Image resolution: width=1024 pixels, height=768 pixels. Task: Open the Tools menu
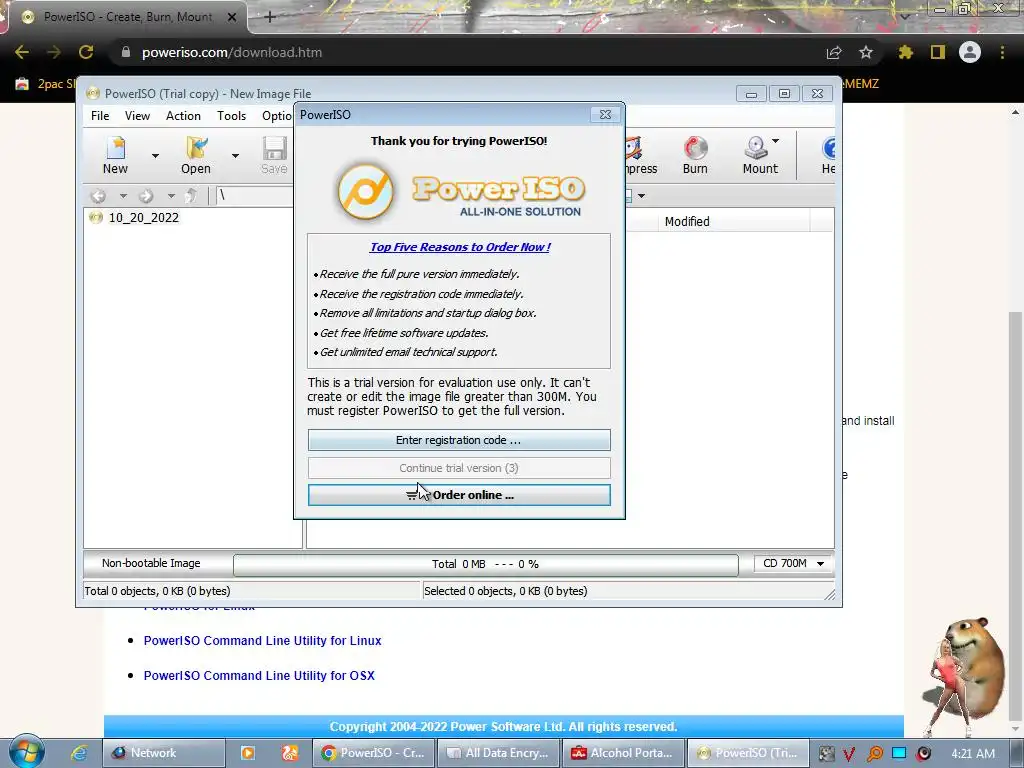(231, 116)
